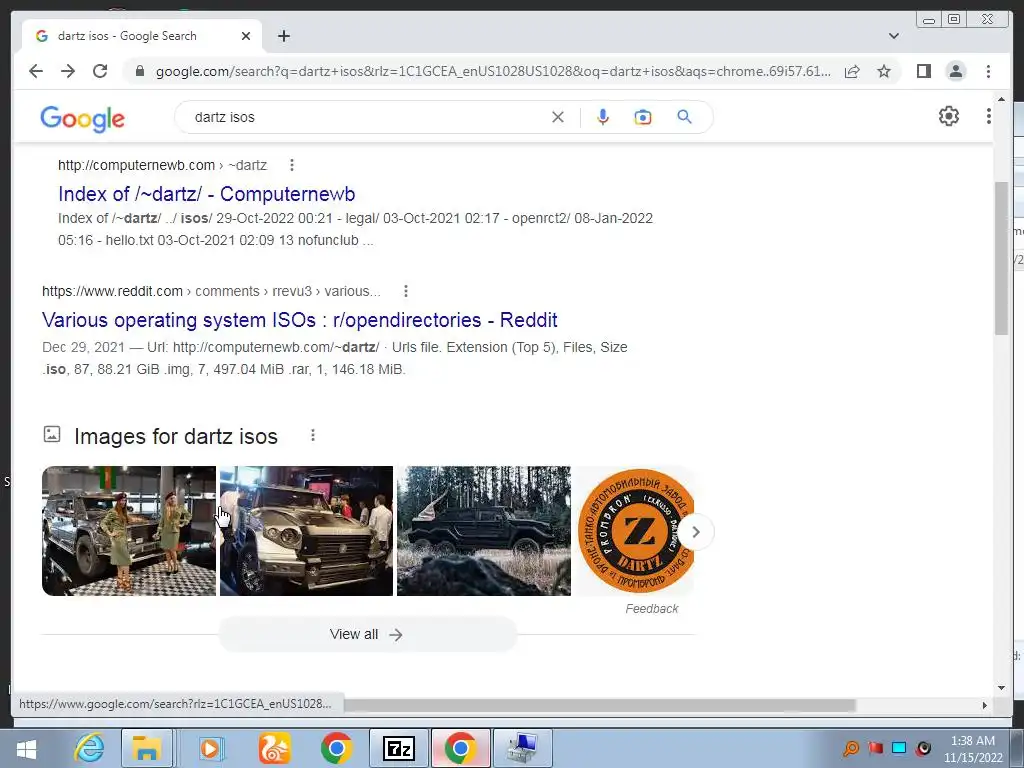The width and height of the screenshot is (1024, 768).
Task: Open Chrome side panel
Action: pos(923,71)
